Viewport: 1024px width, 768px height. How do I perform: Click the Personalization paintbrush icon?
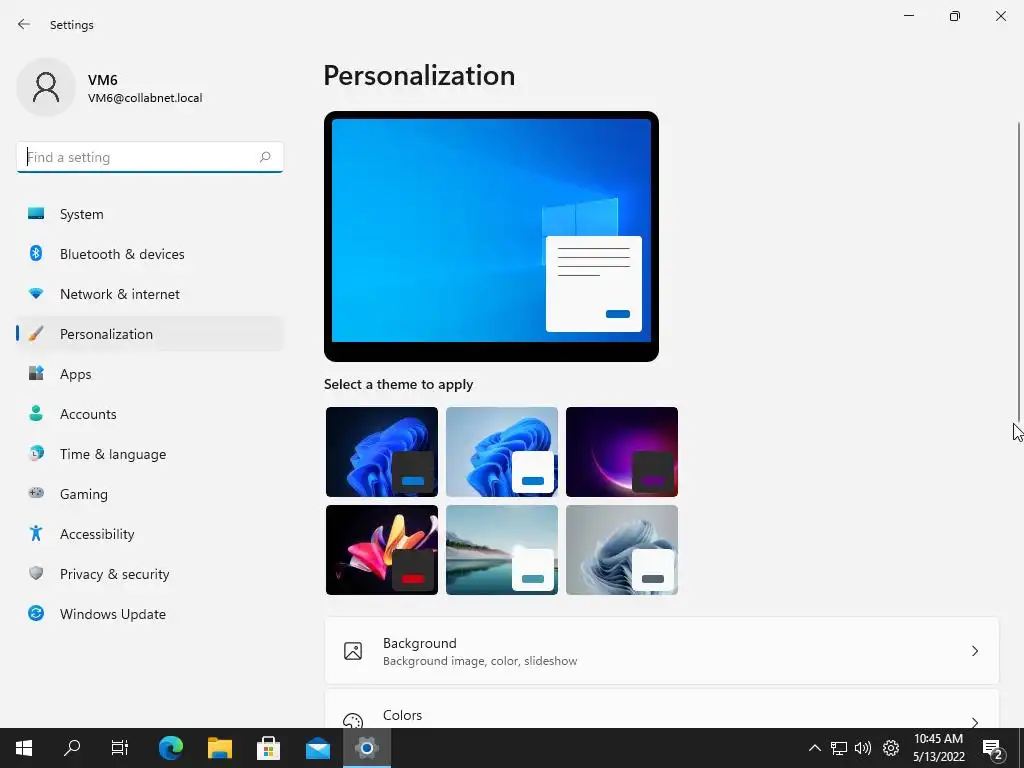coord(36,334)
